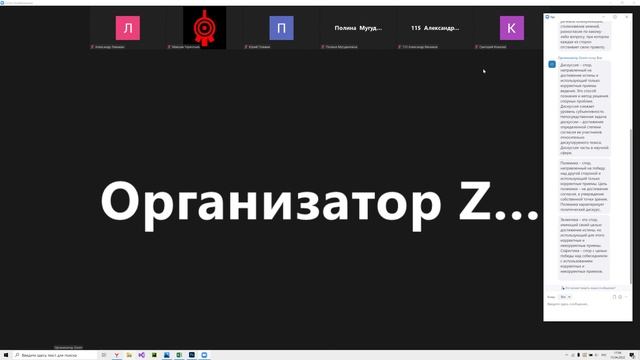Image resolution: width=640 pixels, height=360 pixels.
Task: Click the chat sender avatar icon
Action: click(552, 64)
